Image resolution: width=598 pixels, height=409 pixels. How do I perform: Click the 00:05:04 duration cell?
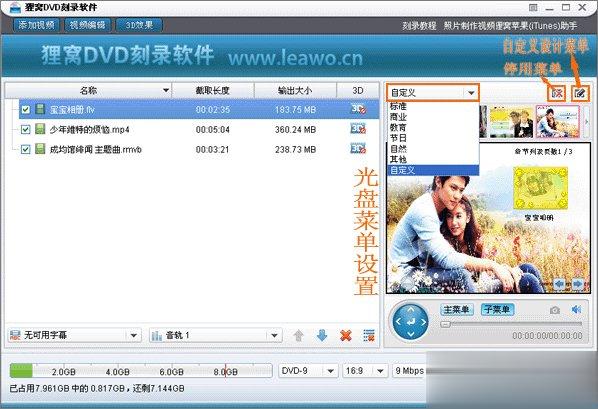point(213,130)
